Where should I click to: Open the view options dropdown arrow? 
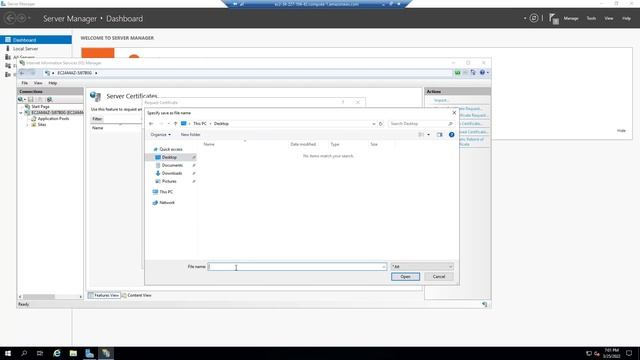pyautogui.click(x=428, y=135)
